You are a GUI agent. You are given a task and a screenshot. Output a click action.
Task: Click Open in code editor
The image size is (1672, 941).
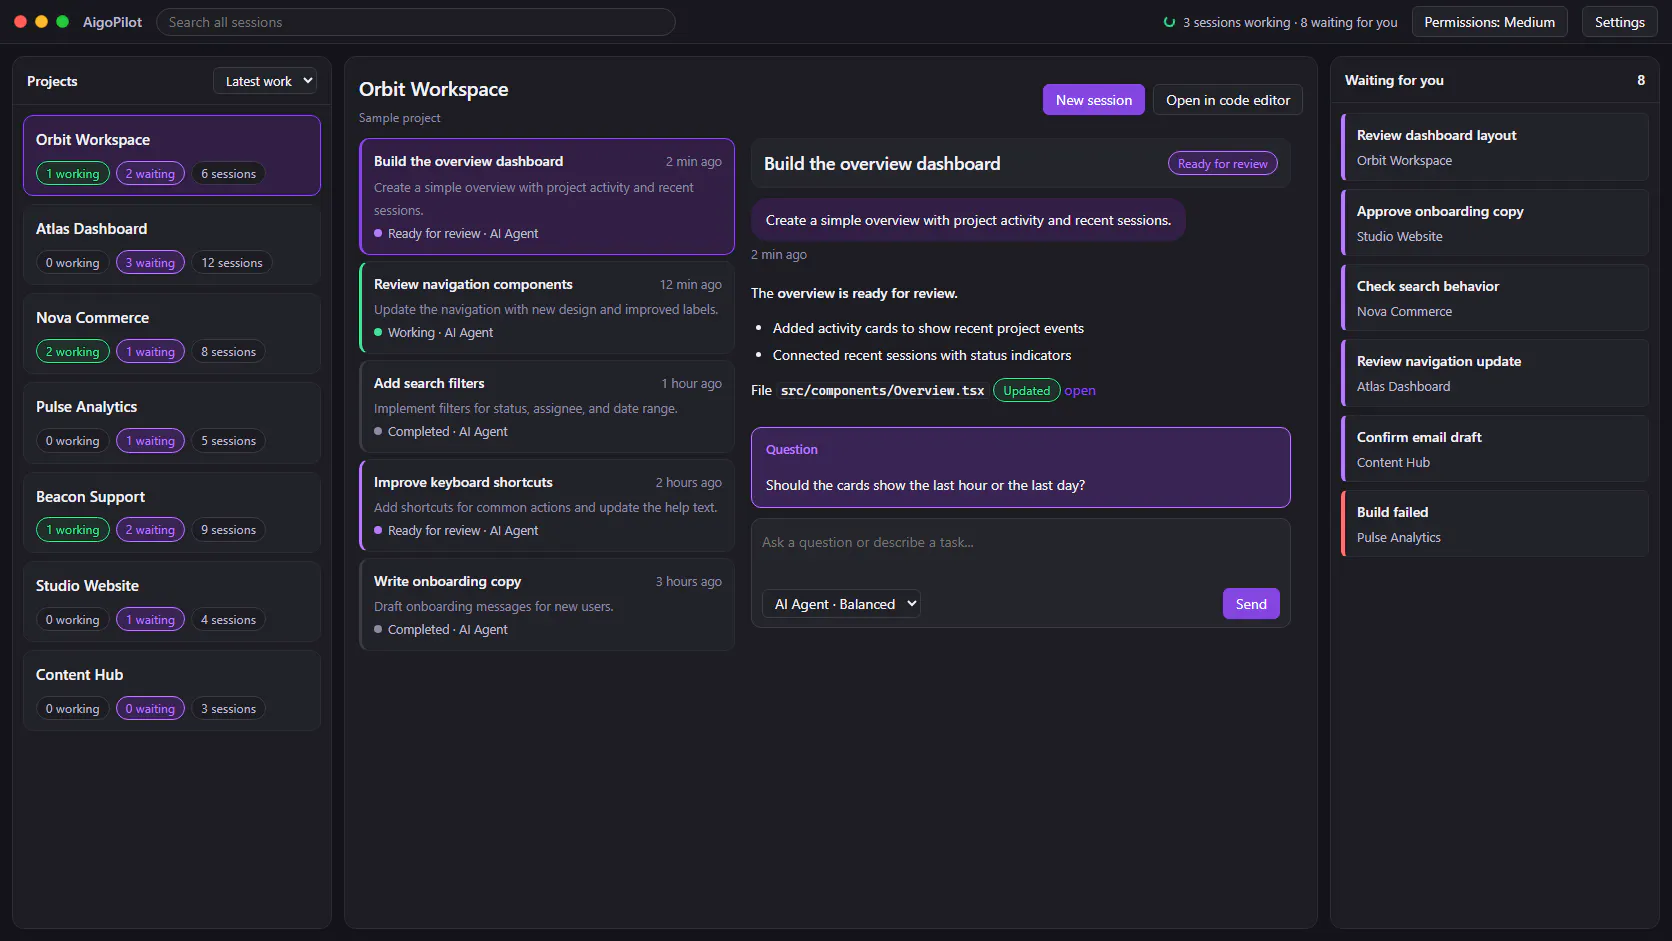1227,100
